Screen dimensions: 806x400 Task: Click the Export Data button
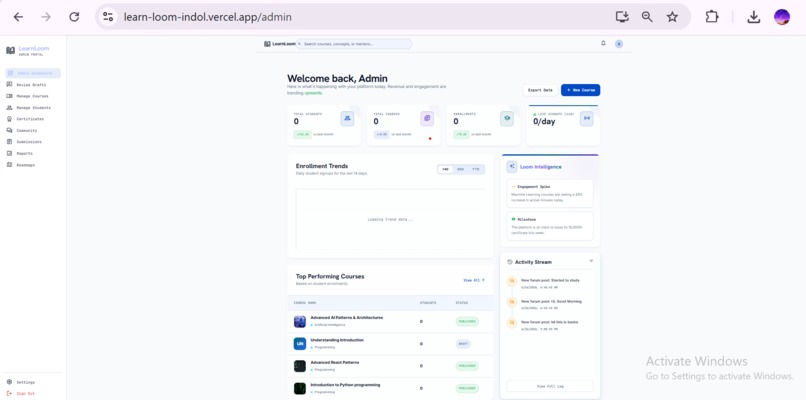click(540, 90)
